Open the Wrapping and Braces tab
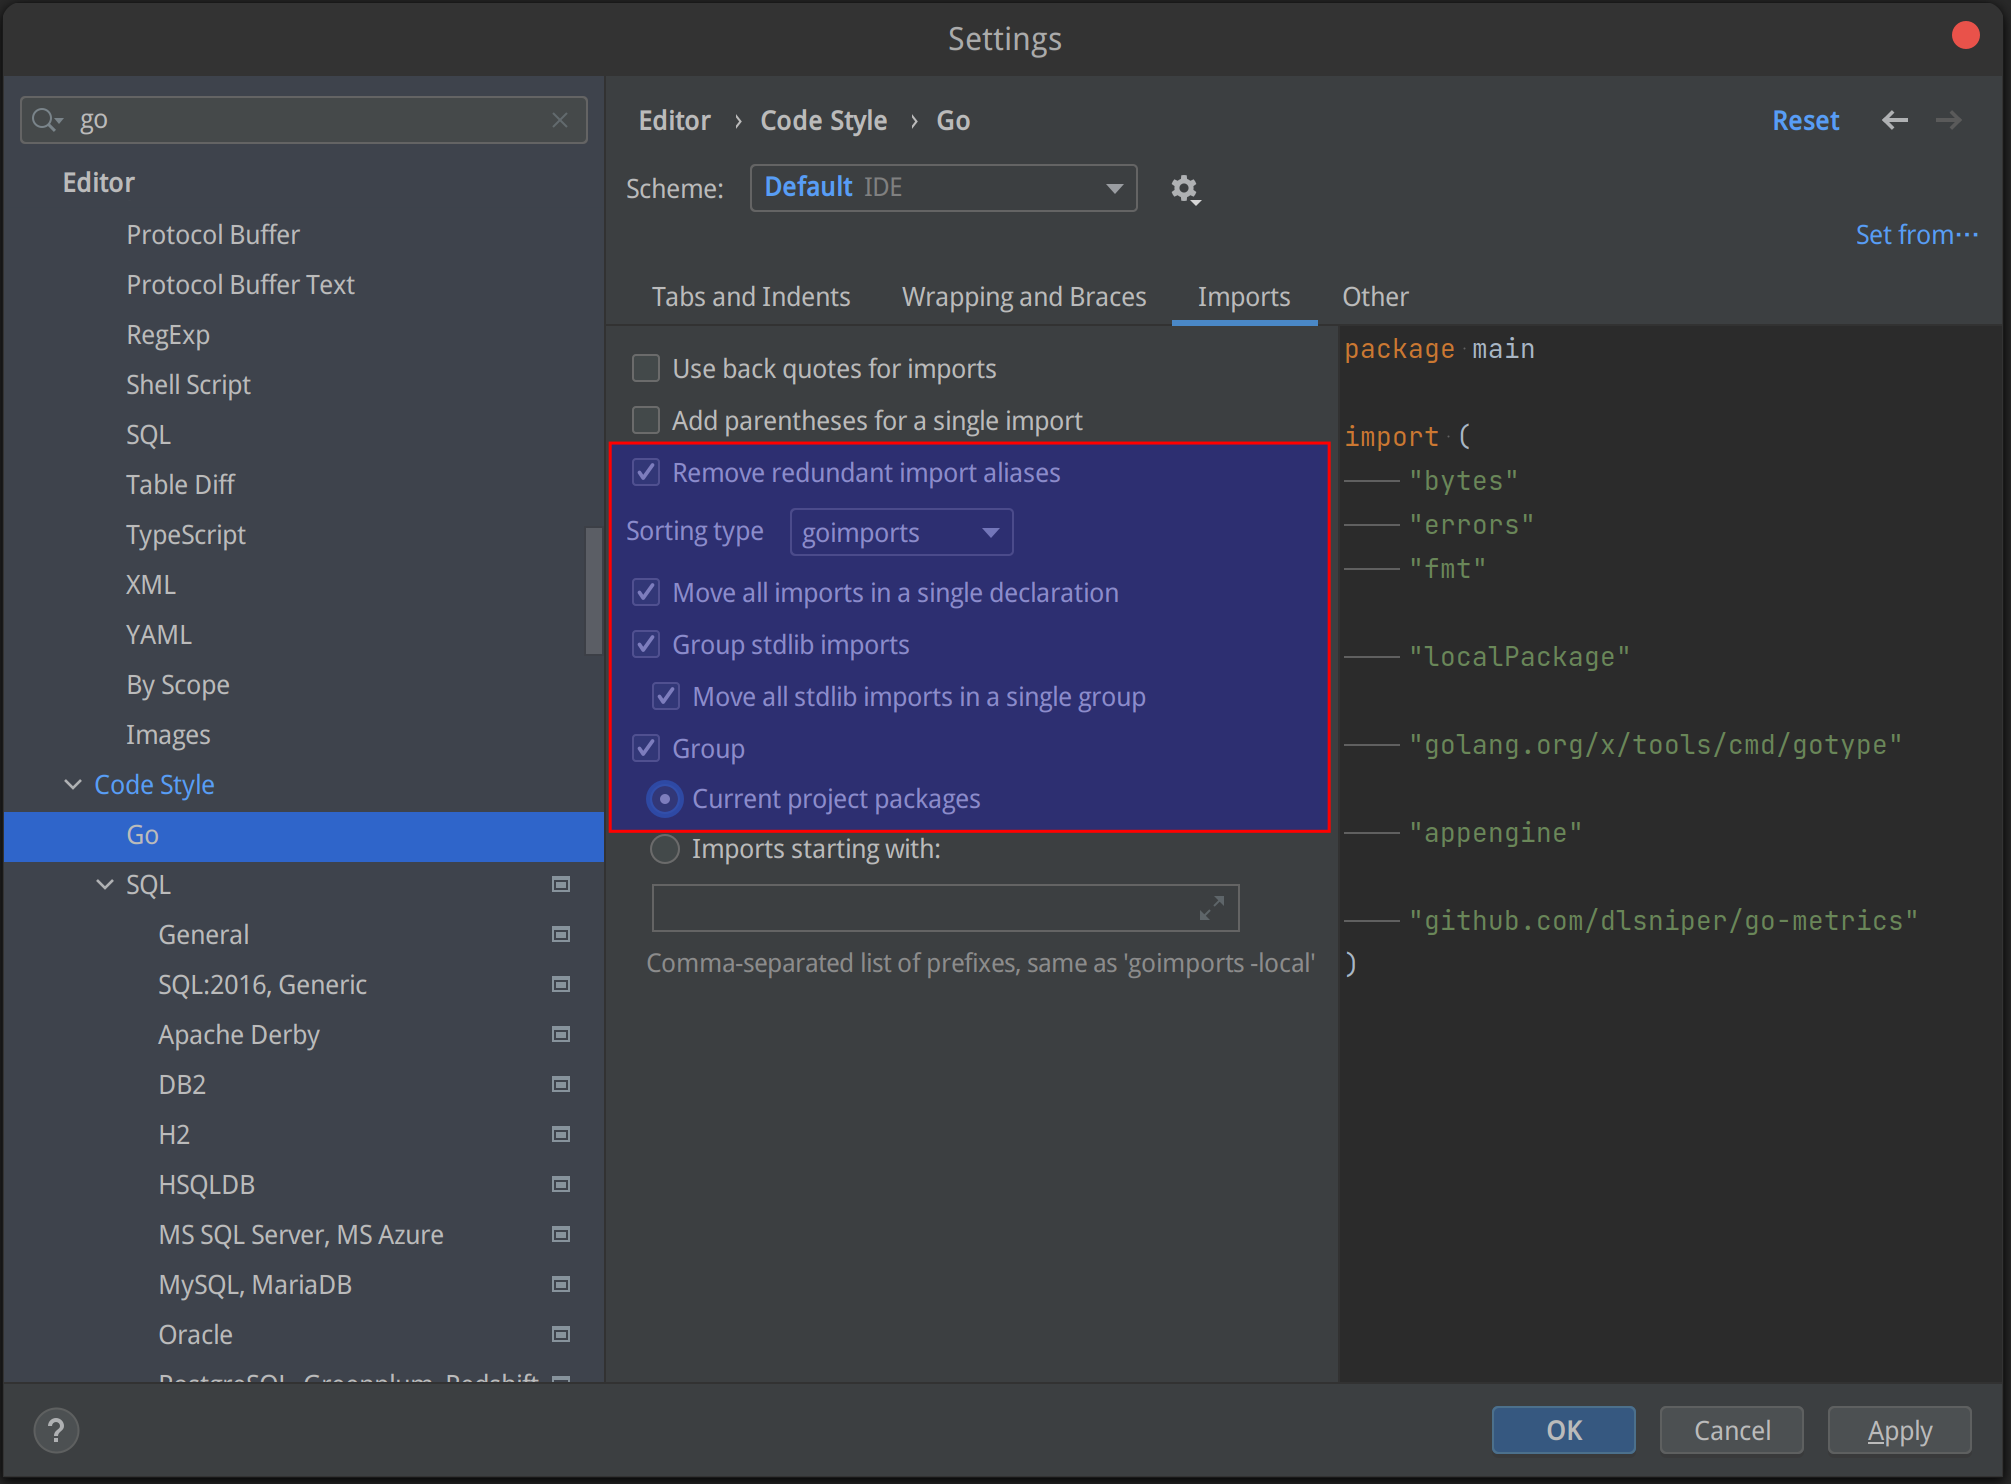 (x=1023, y=297)
